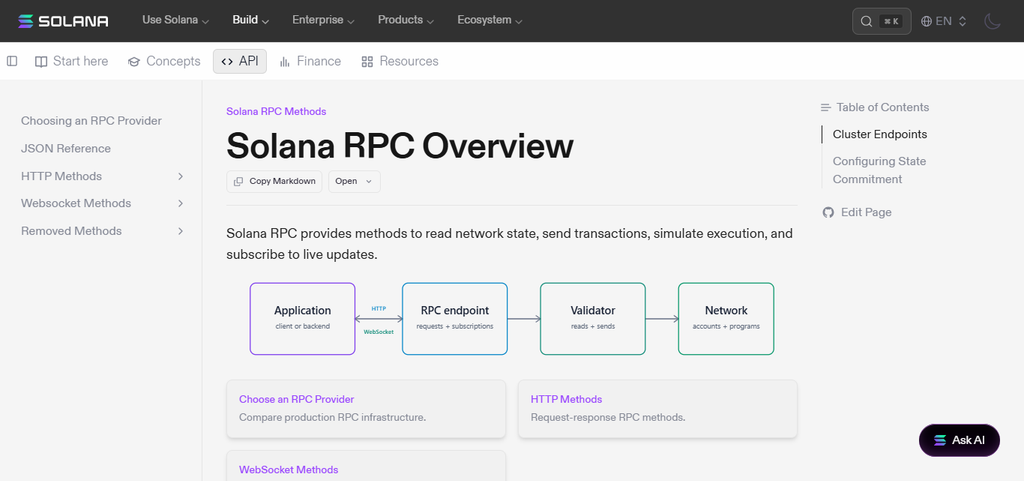The image size is (1024, 481).
Task: Open the WebSocket Methods card
Action: tap(366, 465)
